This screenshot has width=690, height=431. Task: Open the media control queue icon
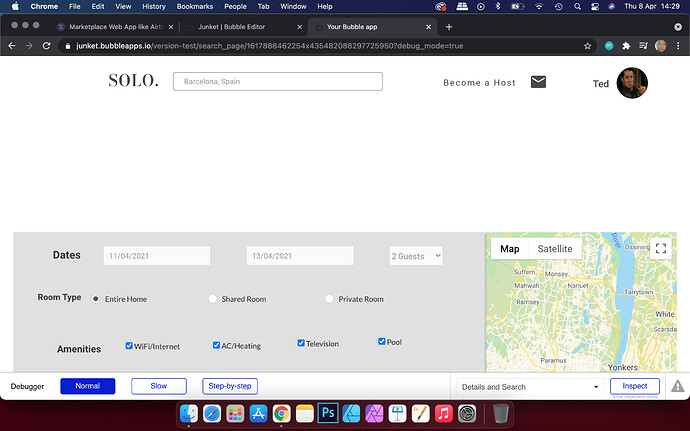coord(643,46)
